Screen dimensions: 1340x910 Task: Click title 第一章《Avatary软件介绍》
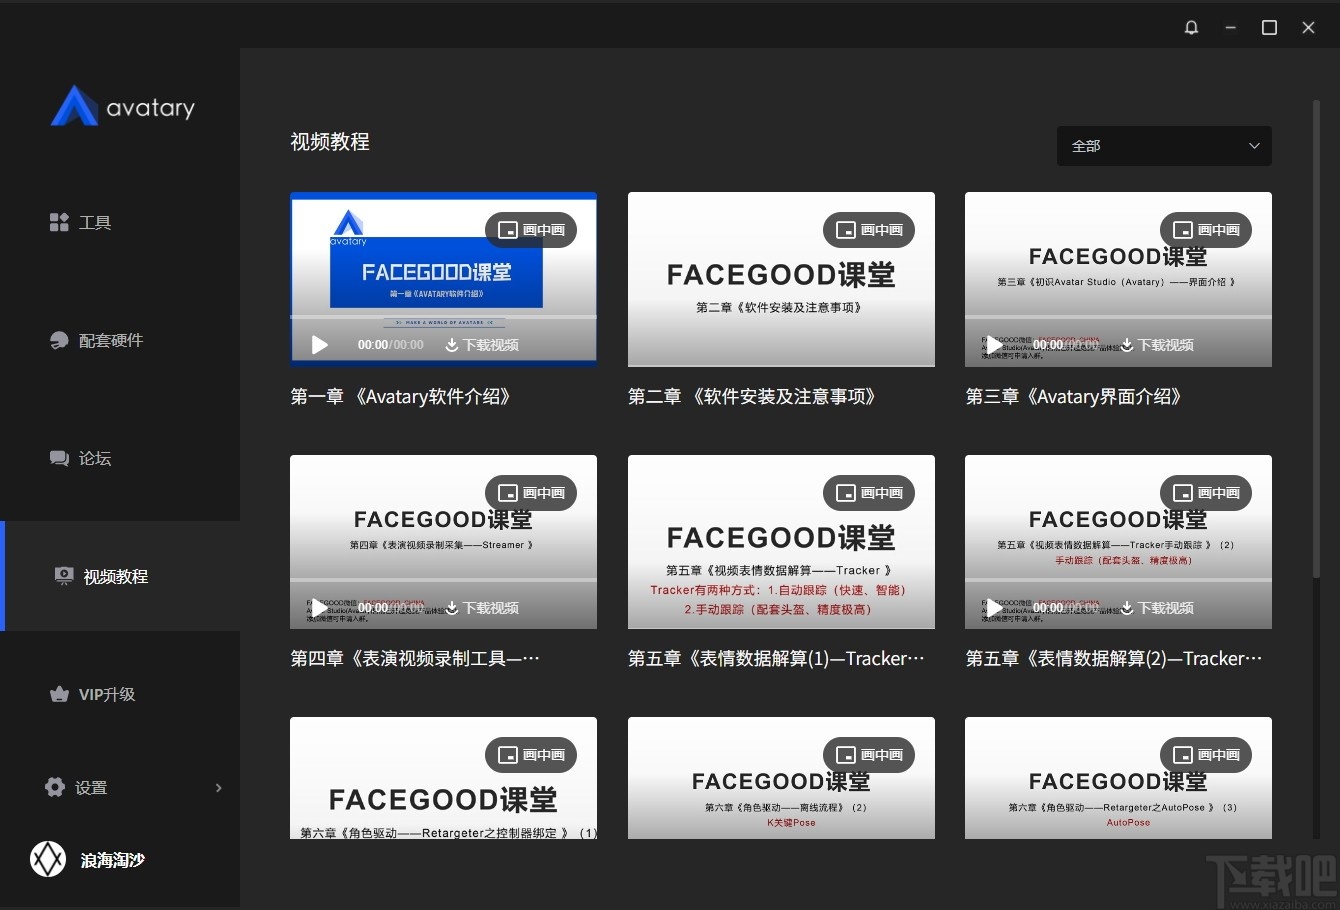click(402, 397)
